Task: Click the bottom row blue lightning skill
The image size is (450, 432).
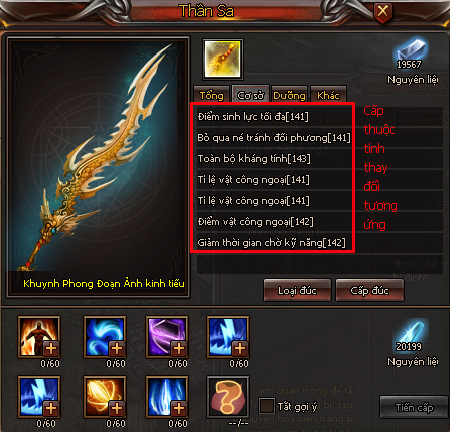Action: (39, 397)
